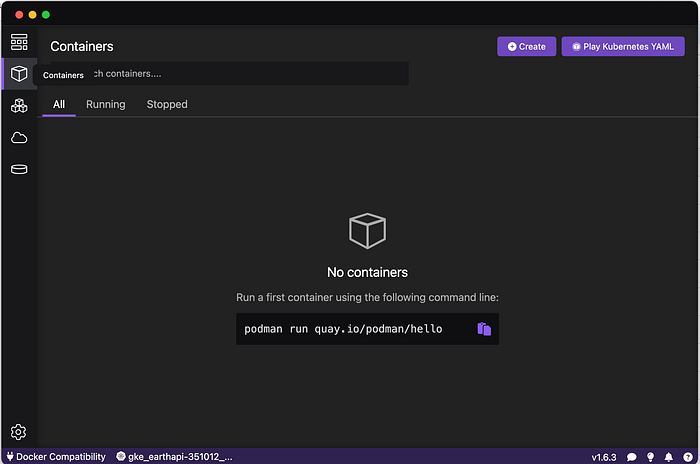Minimize window with yellow button

tap(33, 15)
